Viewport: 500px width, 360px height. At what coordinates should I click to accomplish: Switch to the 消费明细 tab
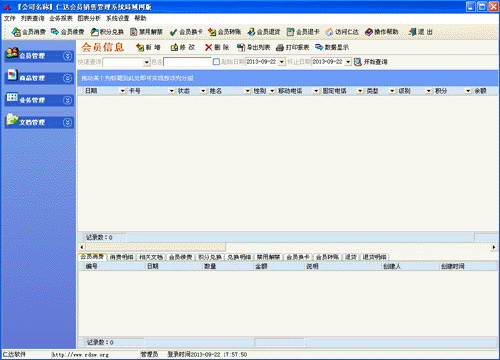tap(122, 257)
